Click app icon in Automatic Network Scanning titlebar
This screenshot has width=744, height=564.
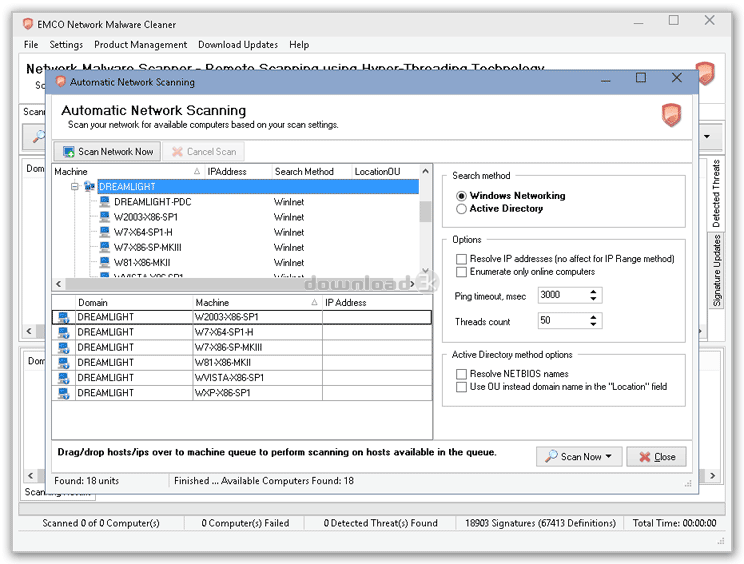60,82
